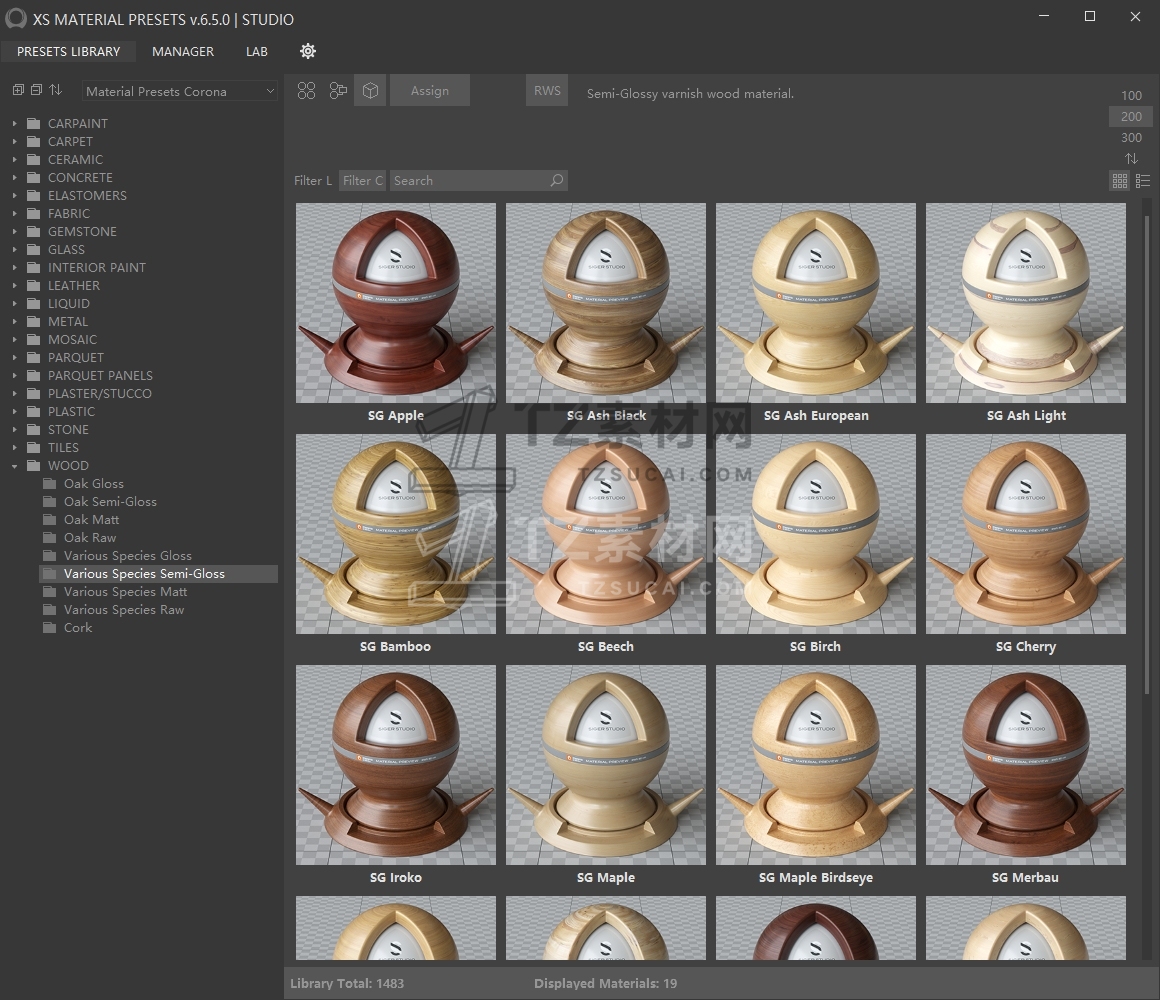Click the expand-all tree icon

[x=18, y=90]
